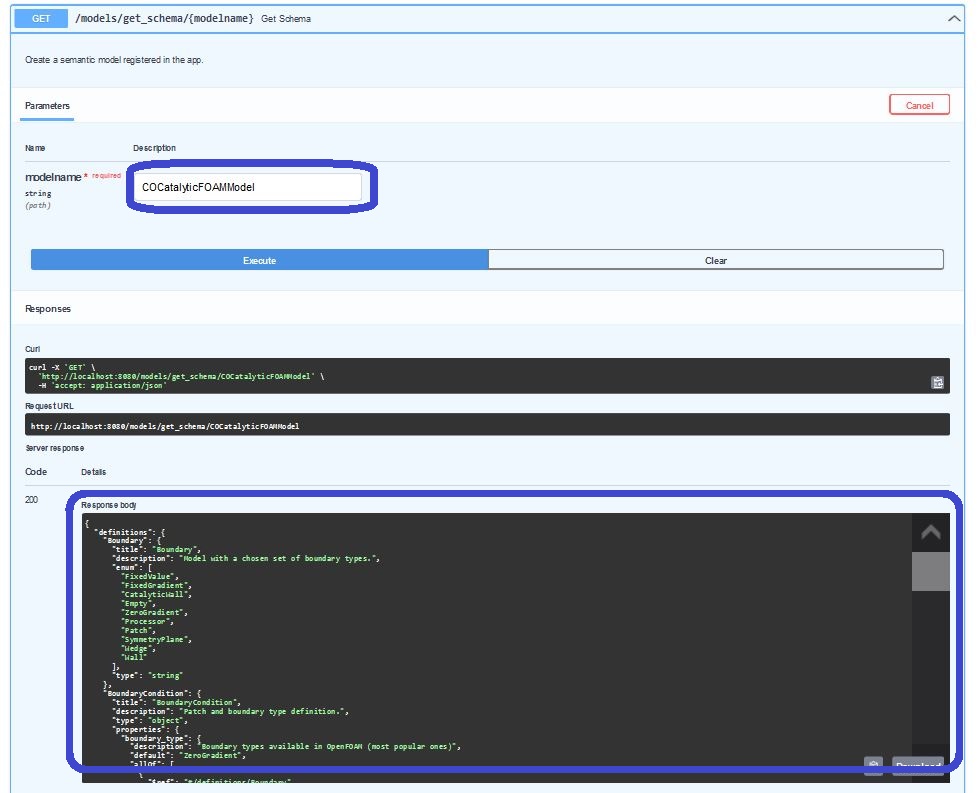
Task: Click the scroll-up arrow in the response body
Action: 931,532
